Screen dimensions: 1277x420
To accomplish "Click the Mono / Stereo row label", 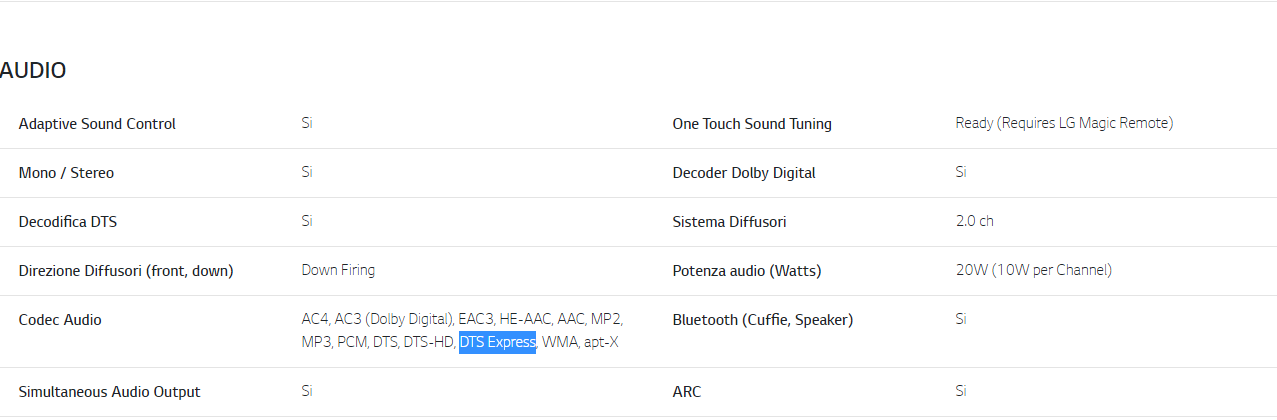I will 66,173.
